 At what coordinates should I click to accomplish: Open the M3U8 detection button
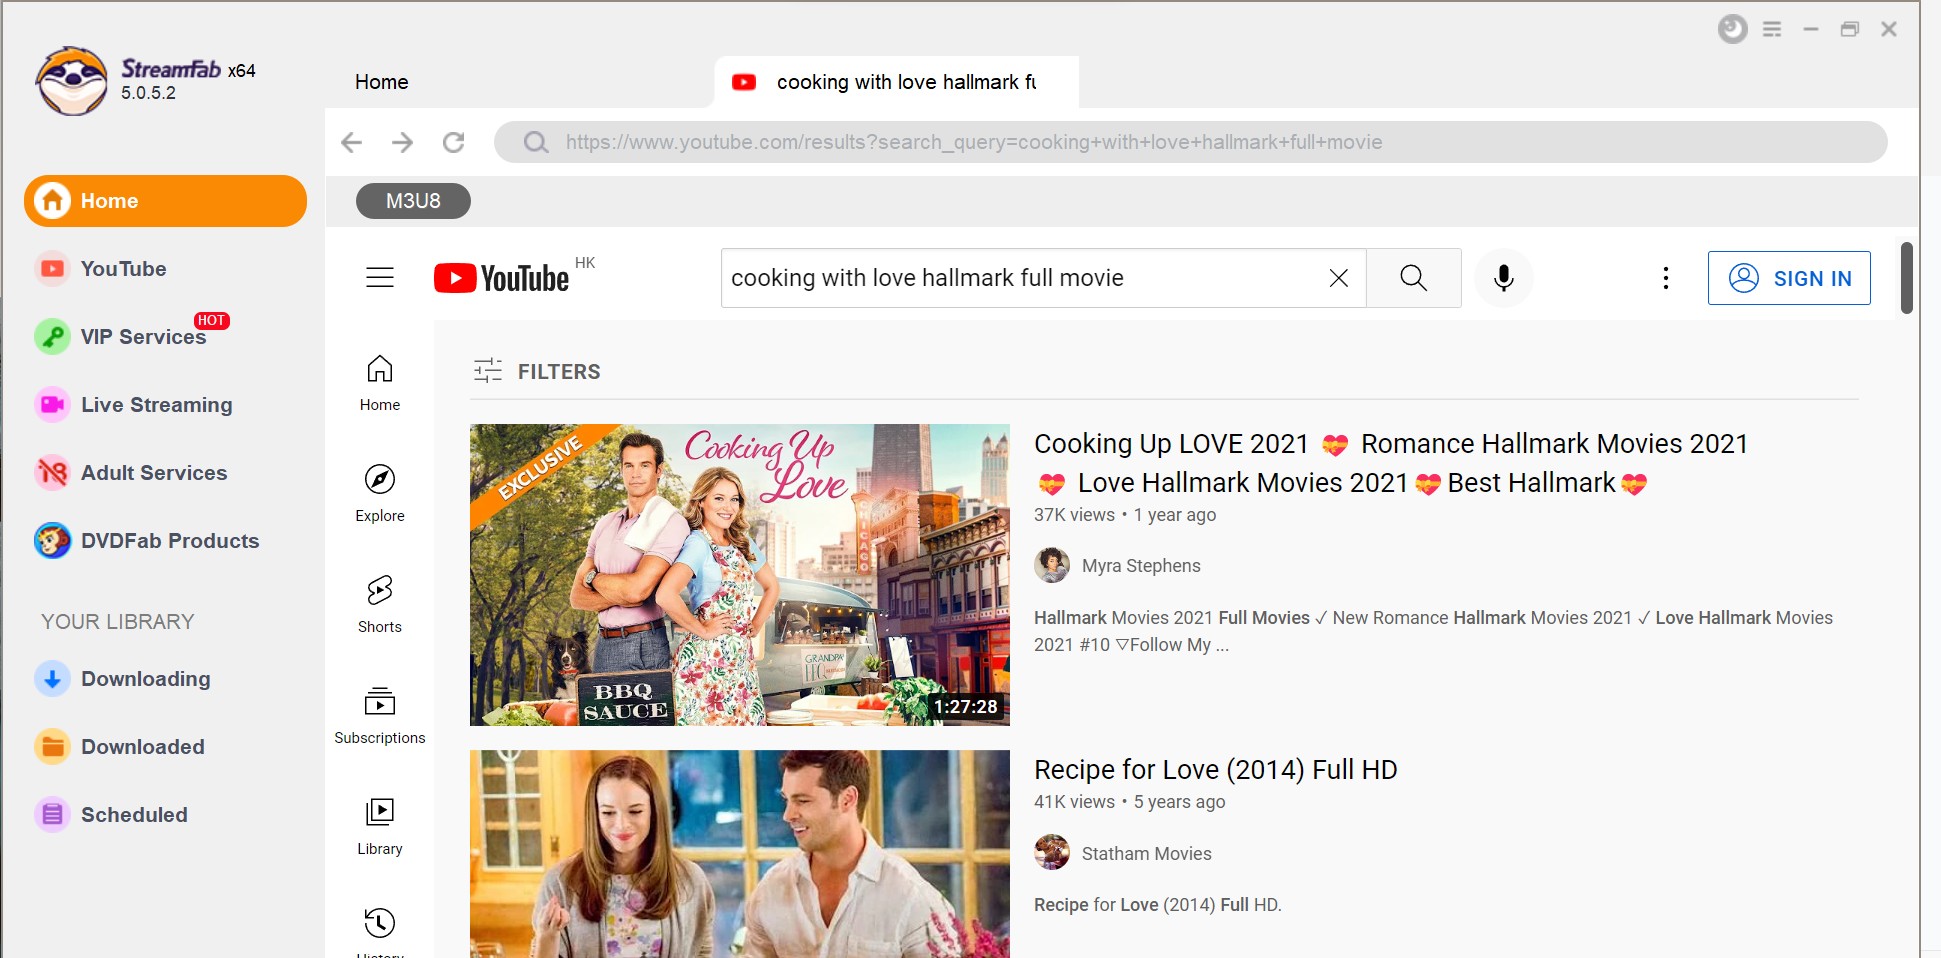[412, 200]
